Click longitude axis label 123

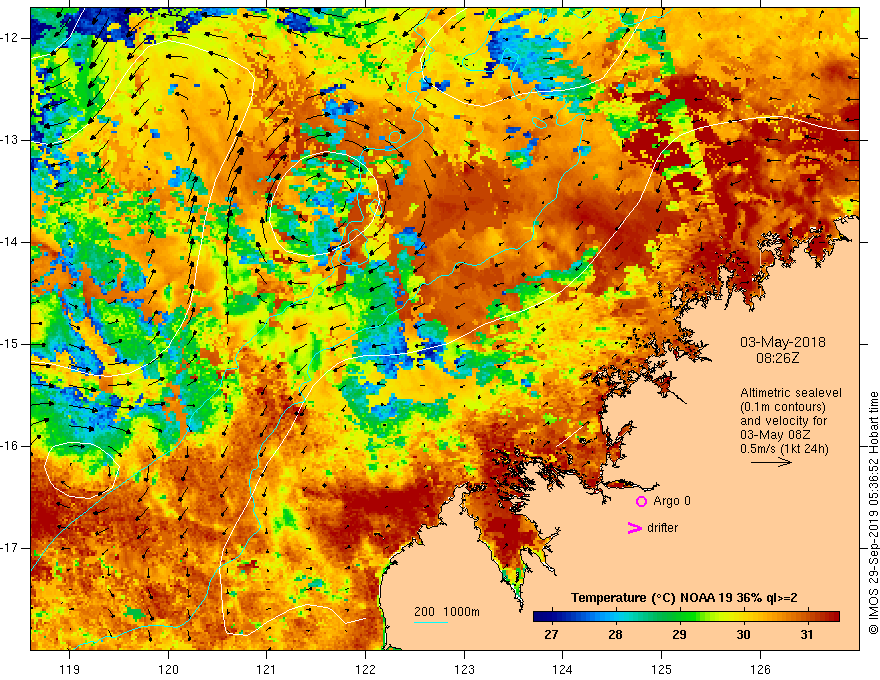click(x=464, y=669)
